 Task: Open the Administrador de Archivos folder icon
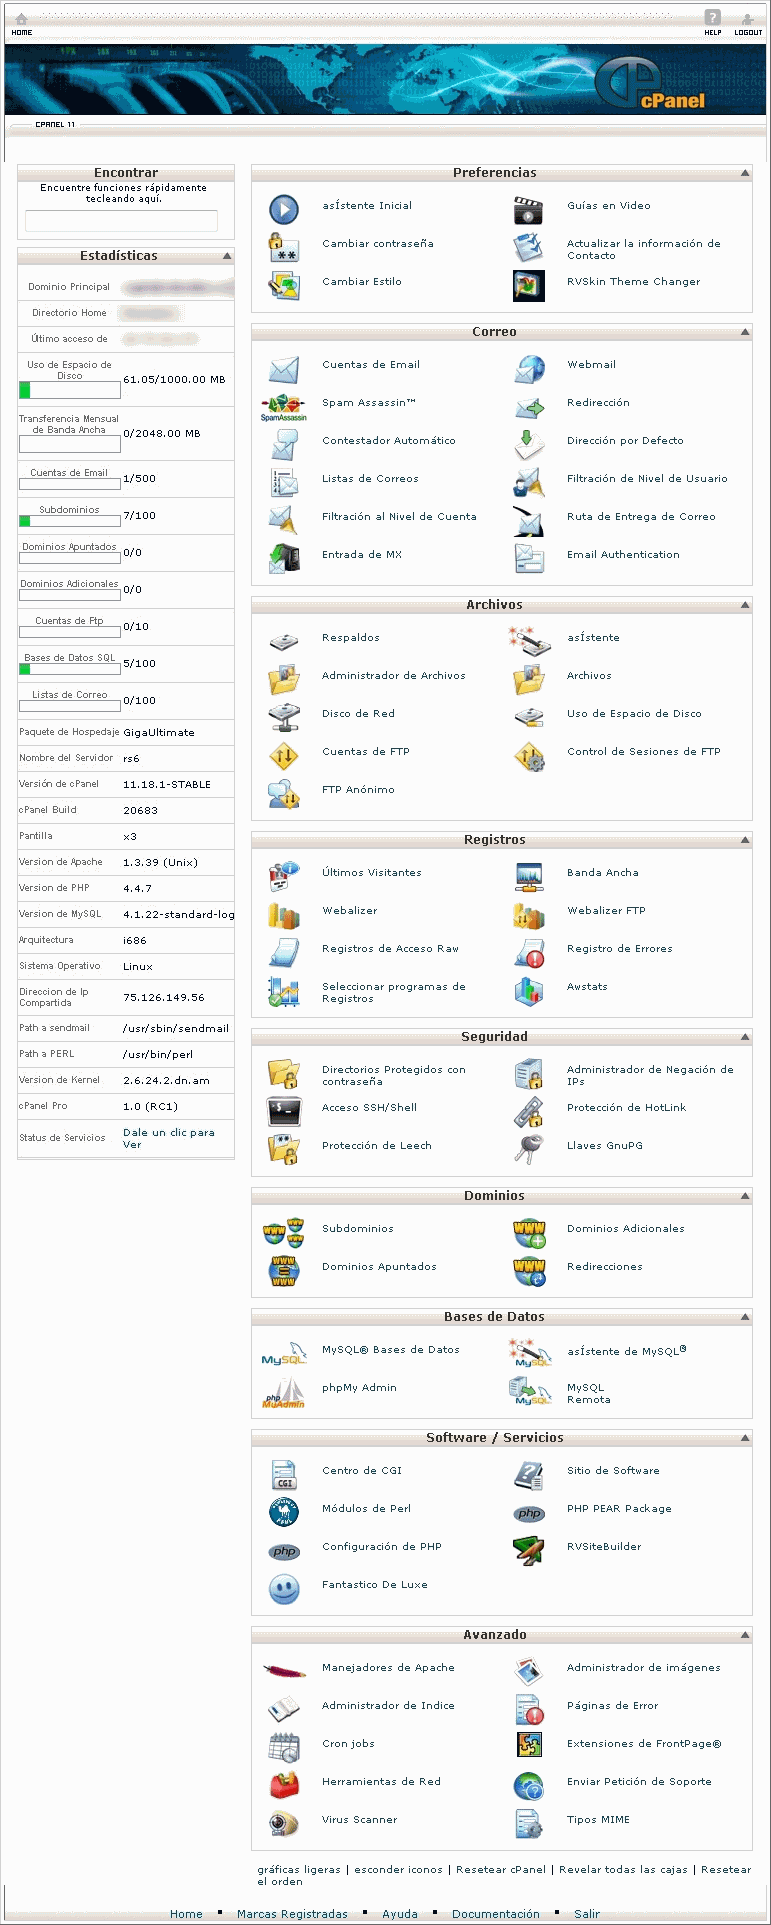(x=284, y=680)
